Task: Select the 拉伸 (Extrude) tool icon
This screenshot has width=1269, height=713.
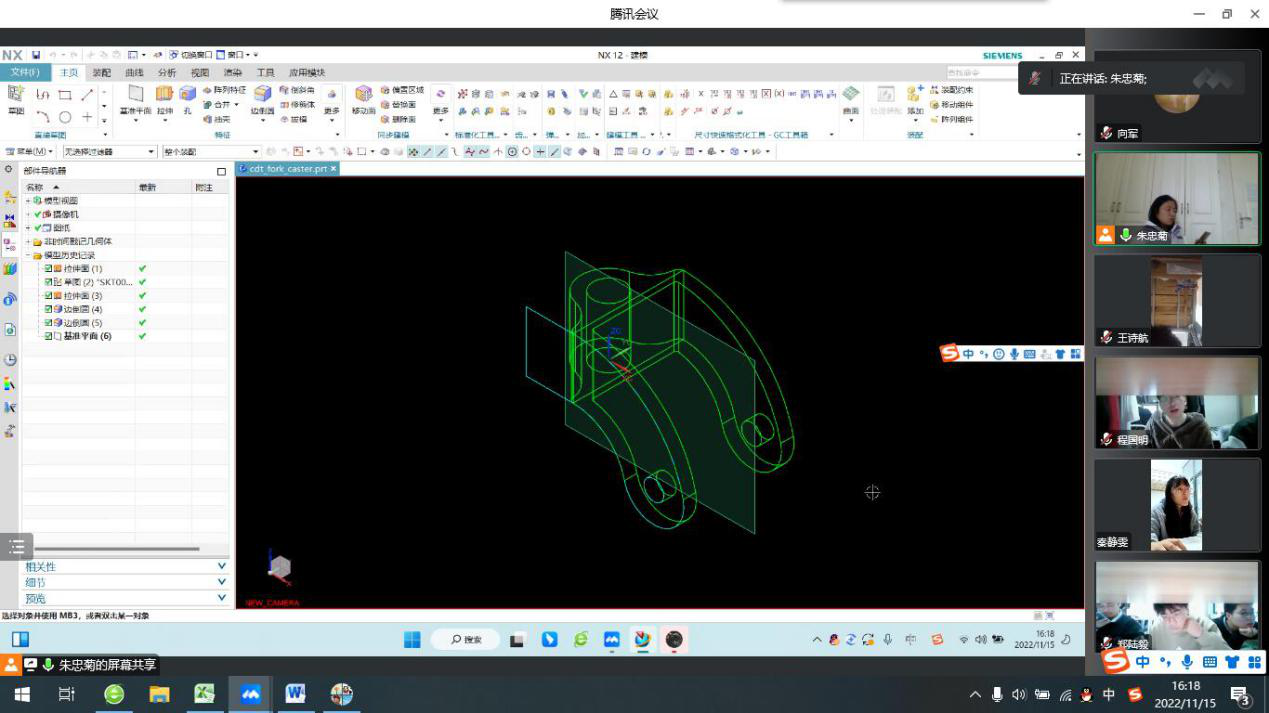Action: click(x=164, y=94)
